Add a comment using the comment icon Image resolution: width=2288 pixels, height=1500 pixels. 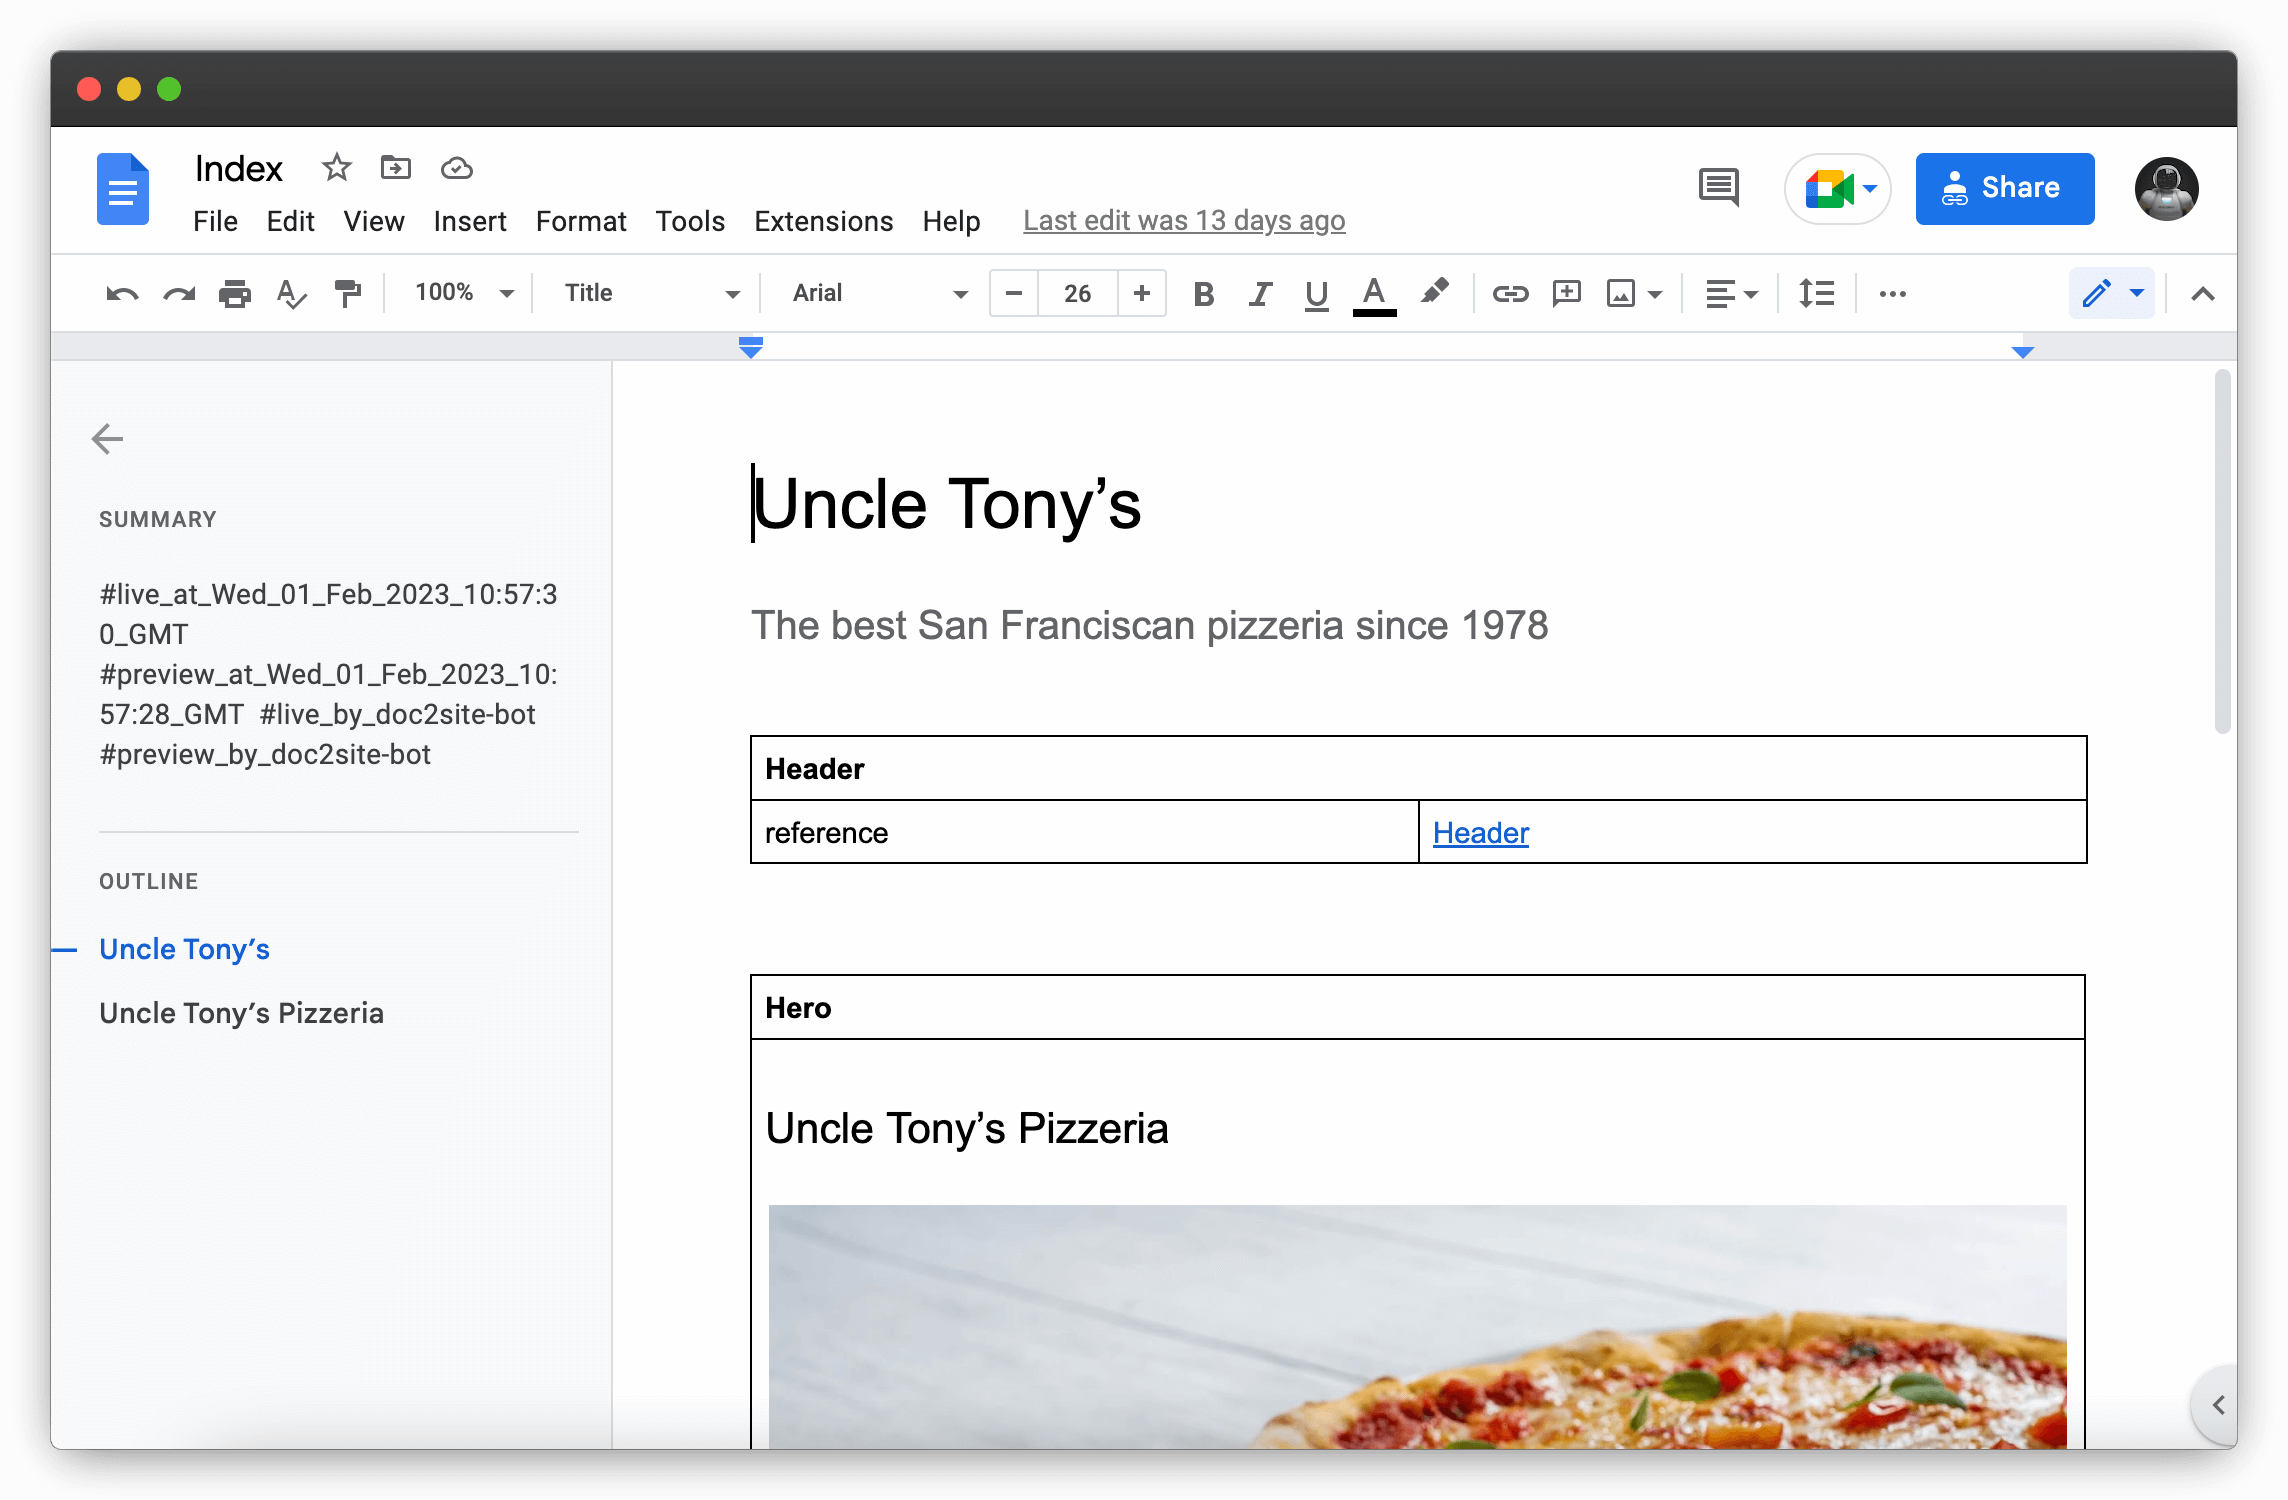(x=1566, y=293)
